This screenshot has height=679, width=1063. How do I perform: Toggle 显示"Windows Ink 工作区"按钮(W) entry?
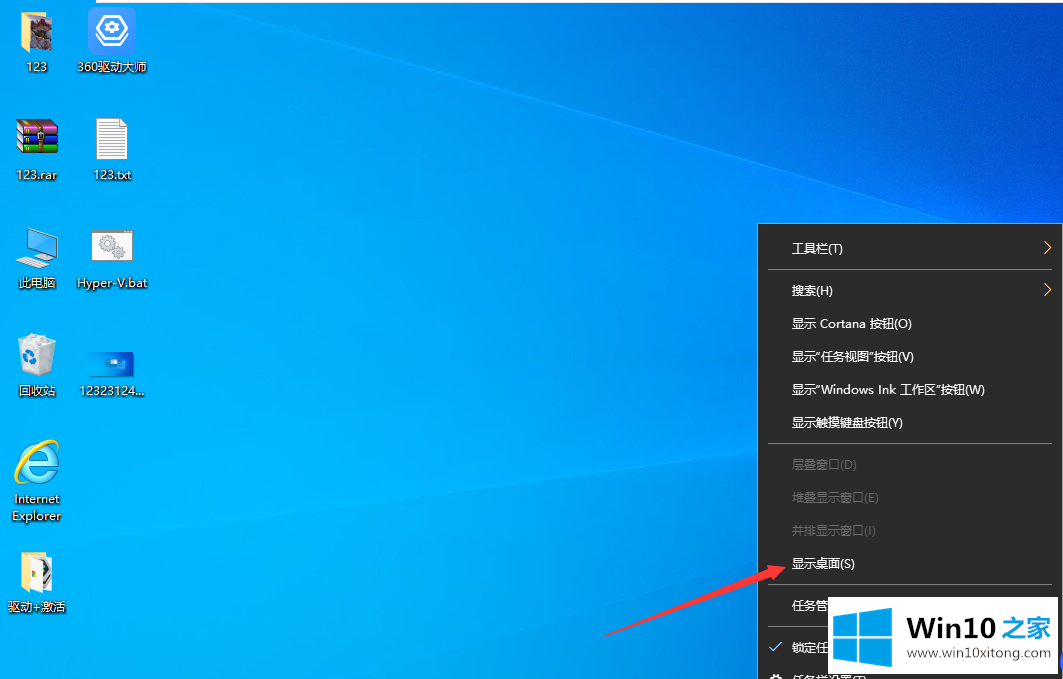pos(910,390)
